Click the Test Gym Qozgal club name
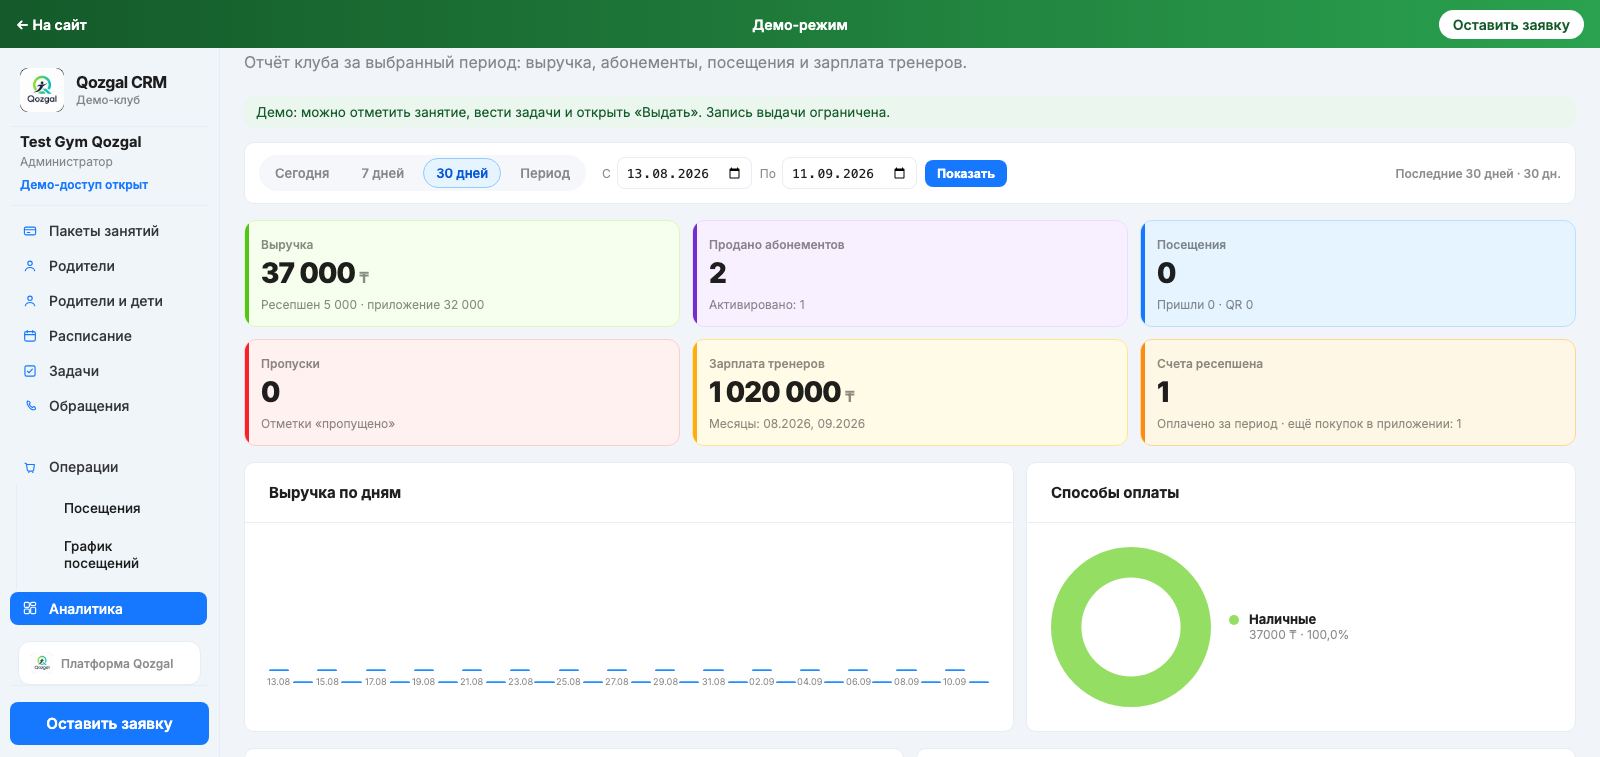1600x757 pixels. point(81,142)
